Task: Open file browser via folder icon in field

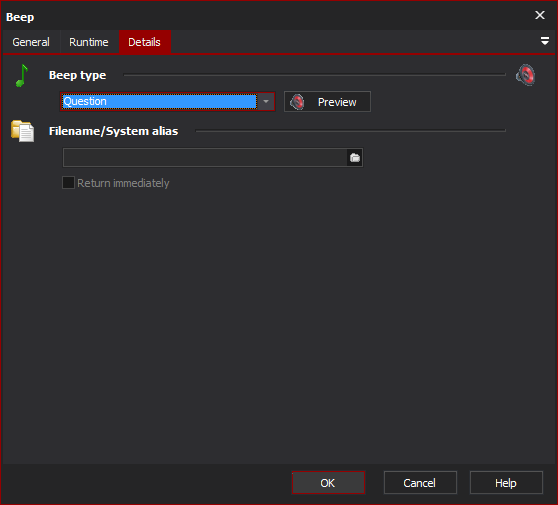Action: coord(355,158)
